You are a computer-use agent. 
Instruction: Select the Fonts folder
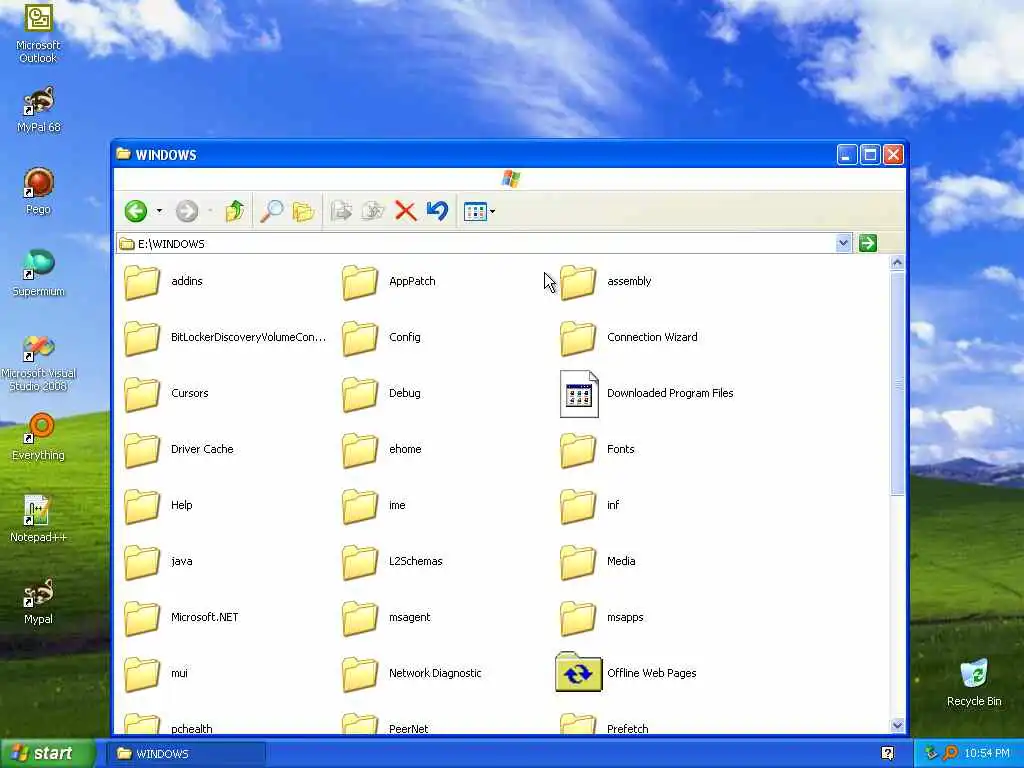[598, 449]
